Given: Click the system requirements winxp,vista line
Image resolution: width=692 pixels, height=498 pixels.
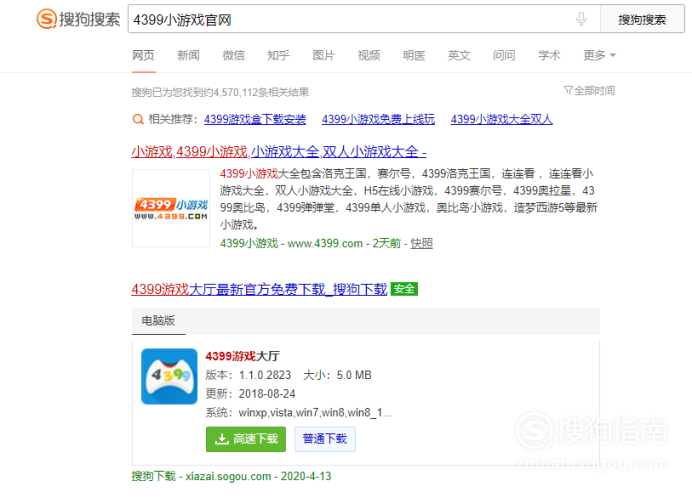Looking at the screenshot, I should [299, 413].
